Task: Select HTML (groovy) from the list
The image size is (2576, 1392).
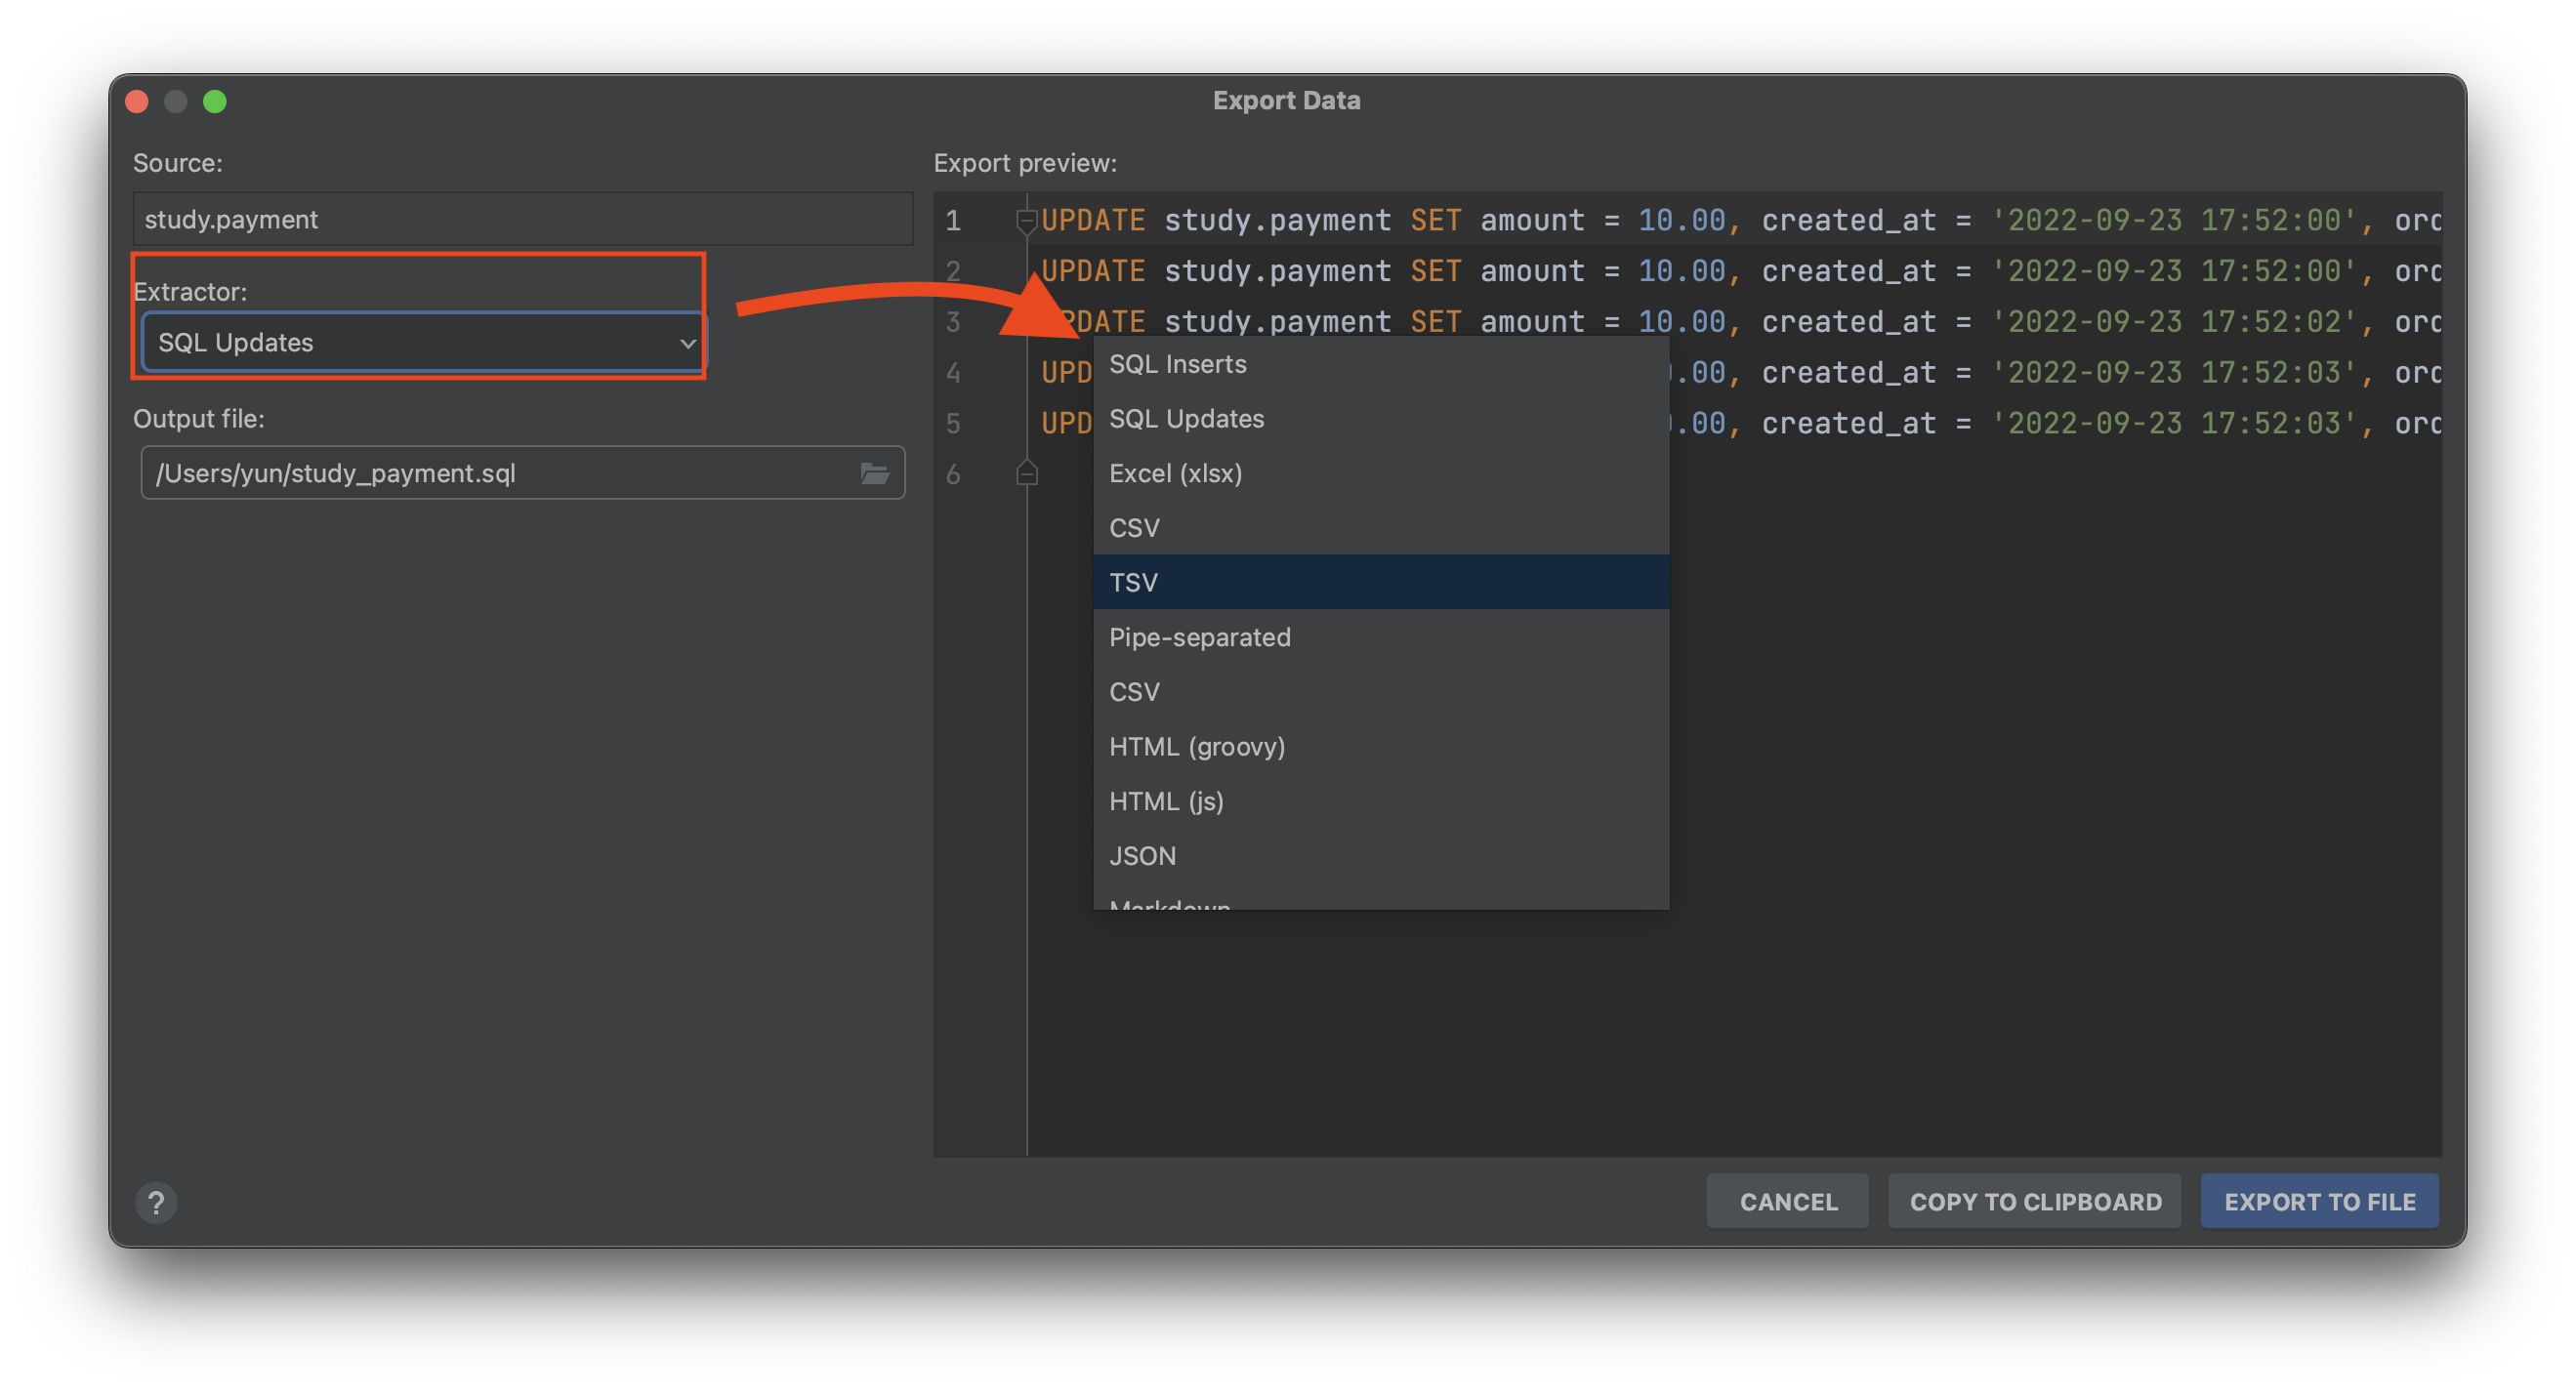Action: 1196,746
